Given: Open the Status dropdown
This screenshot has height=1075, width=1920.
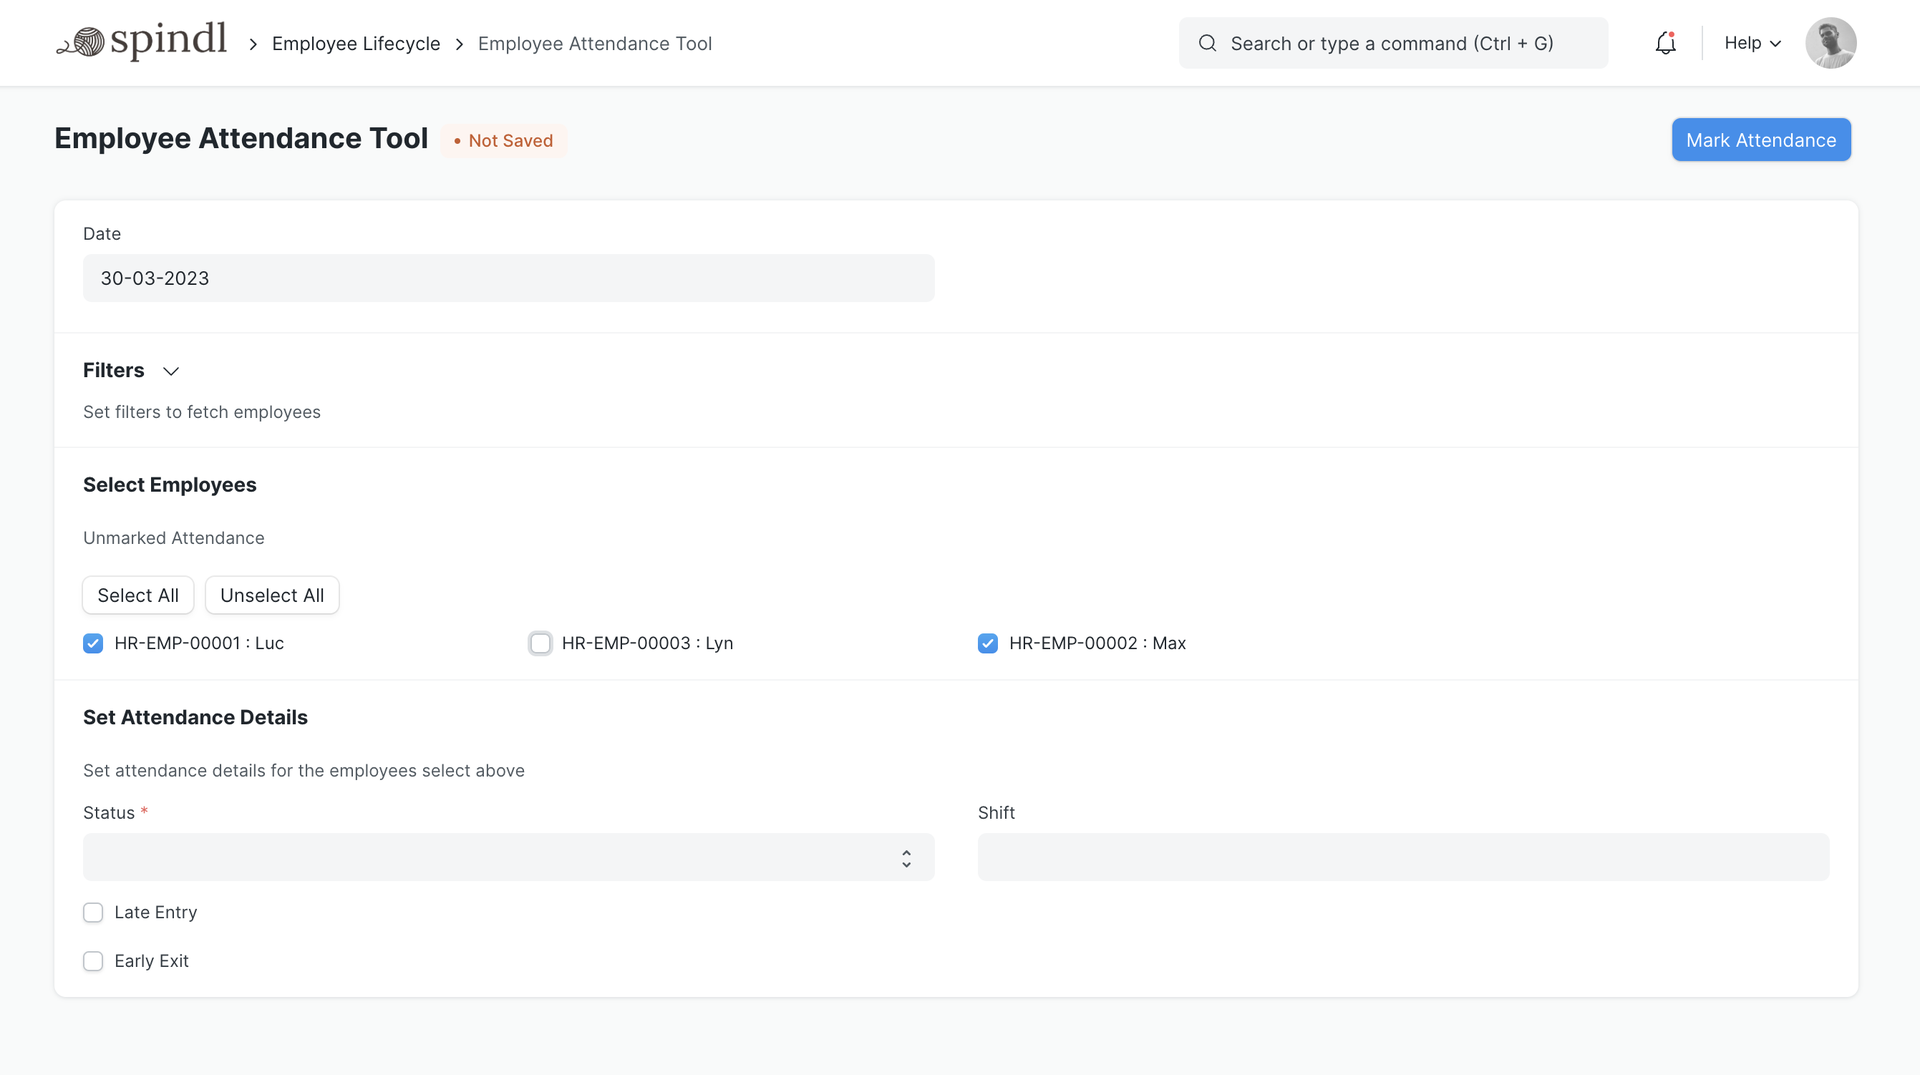Looking at the screenshot, I should point(508,857).
